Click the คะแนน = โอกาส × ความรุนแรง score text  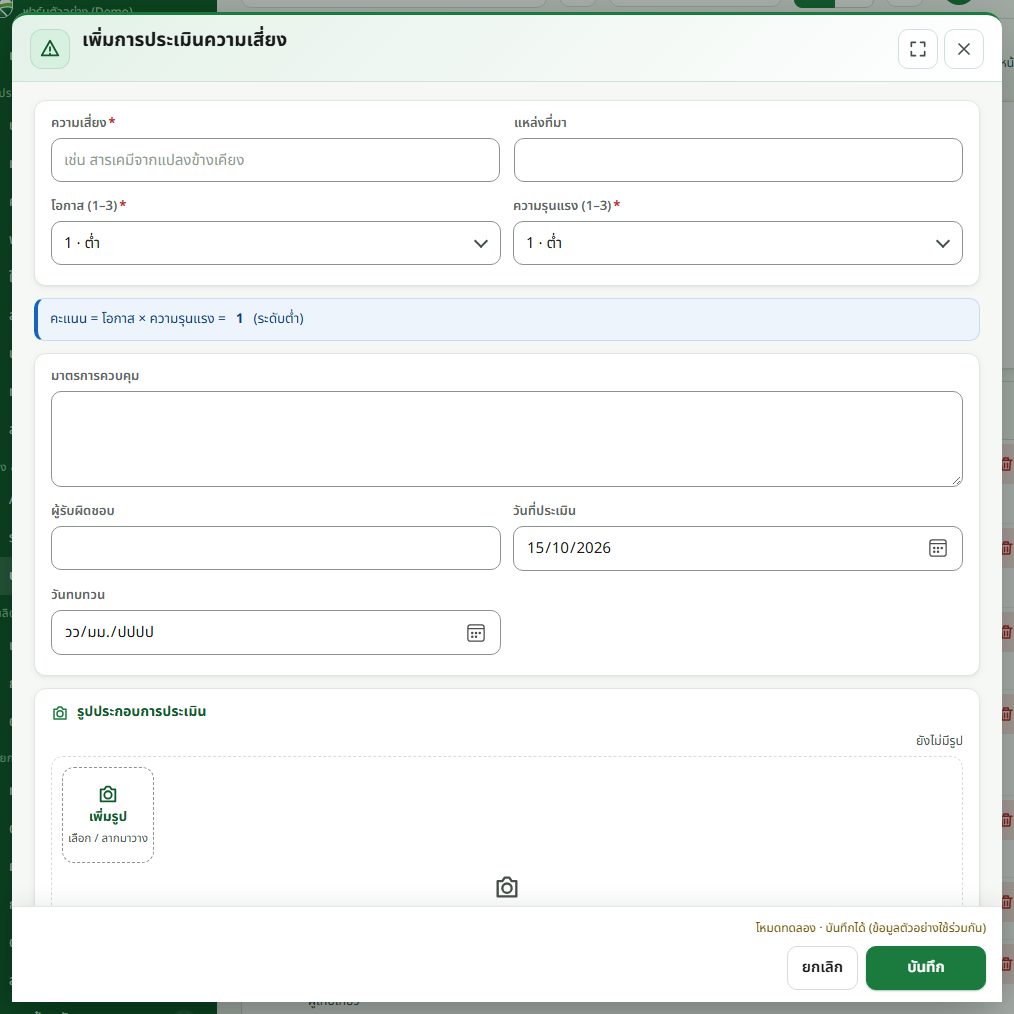tap(177, 319)
